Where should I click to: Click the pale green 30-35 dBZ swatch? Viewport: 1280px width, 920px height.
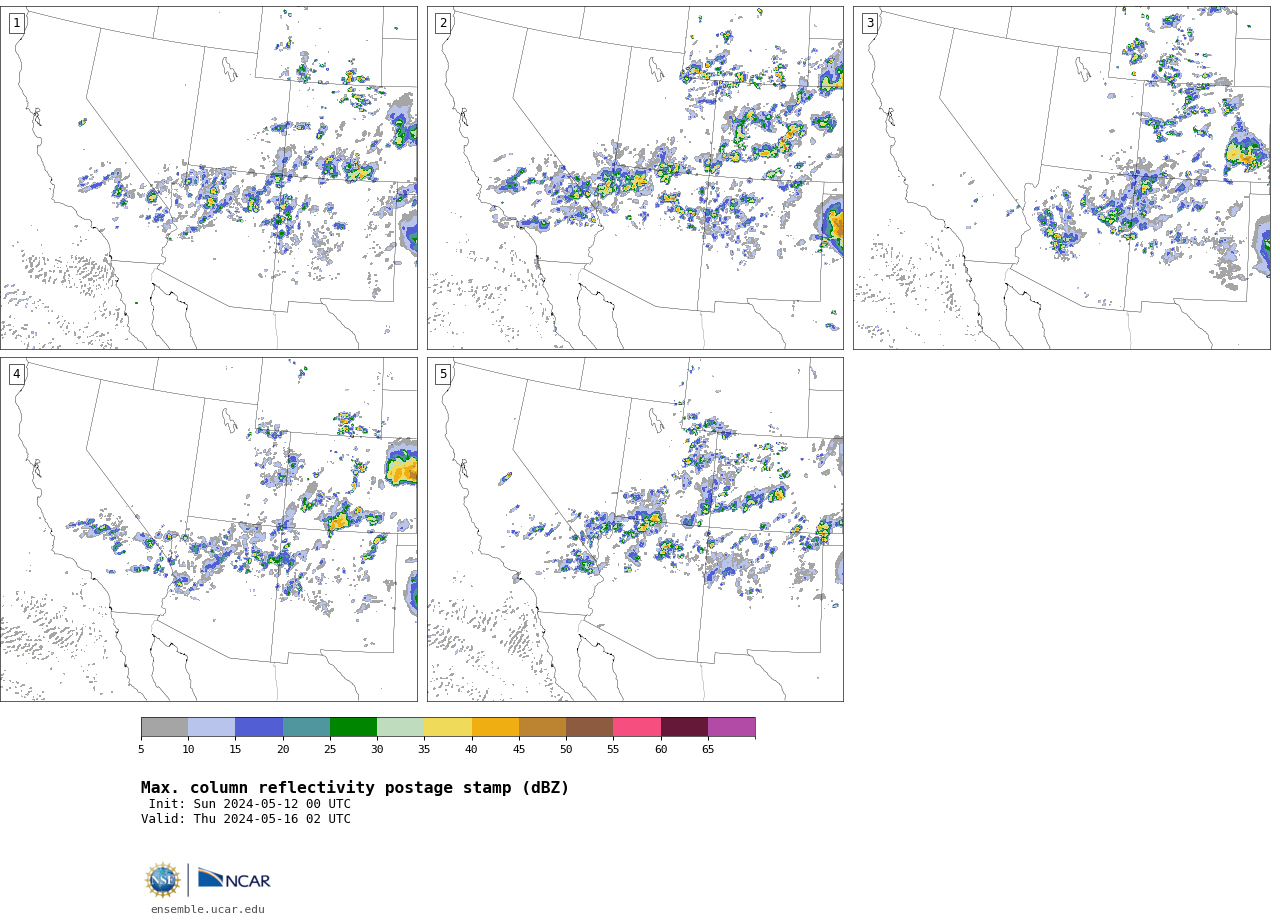[400, 727]
